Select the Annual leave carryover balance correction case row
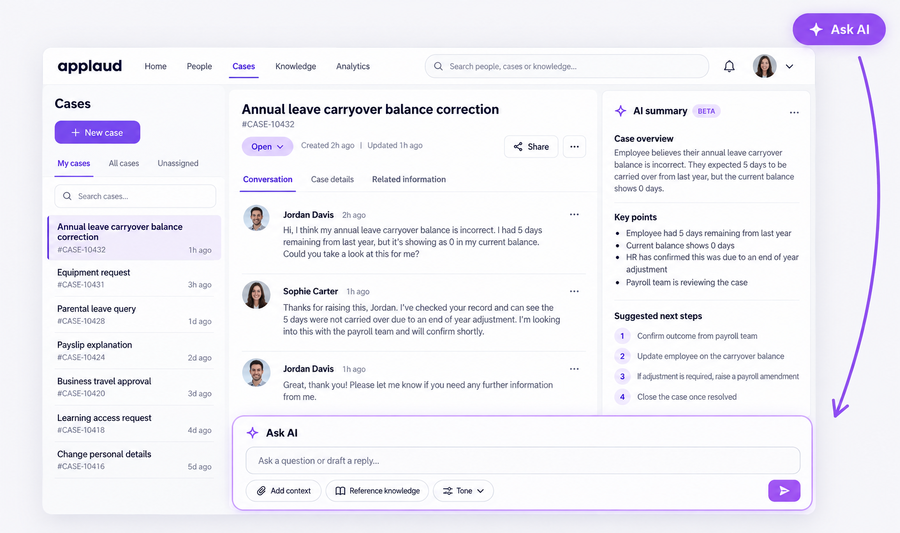The image size is (900, 533). tap(134, 238)
